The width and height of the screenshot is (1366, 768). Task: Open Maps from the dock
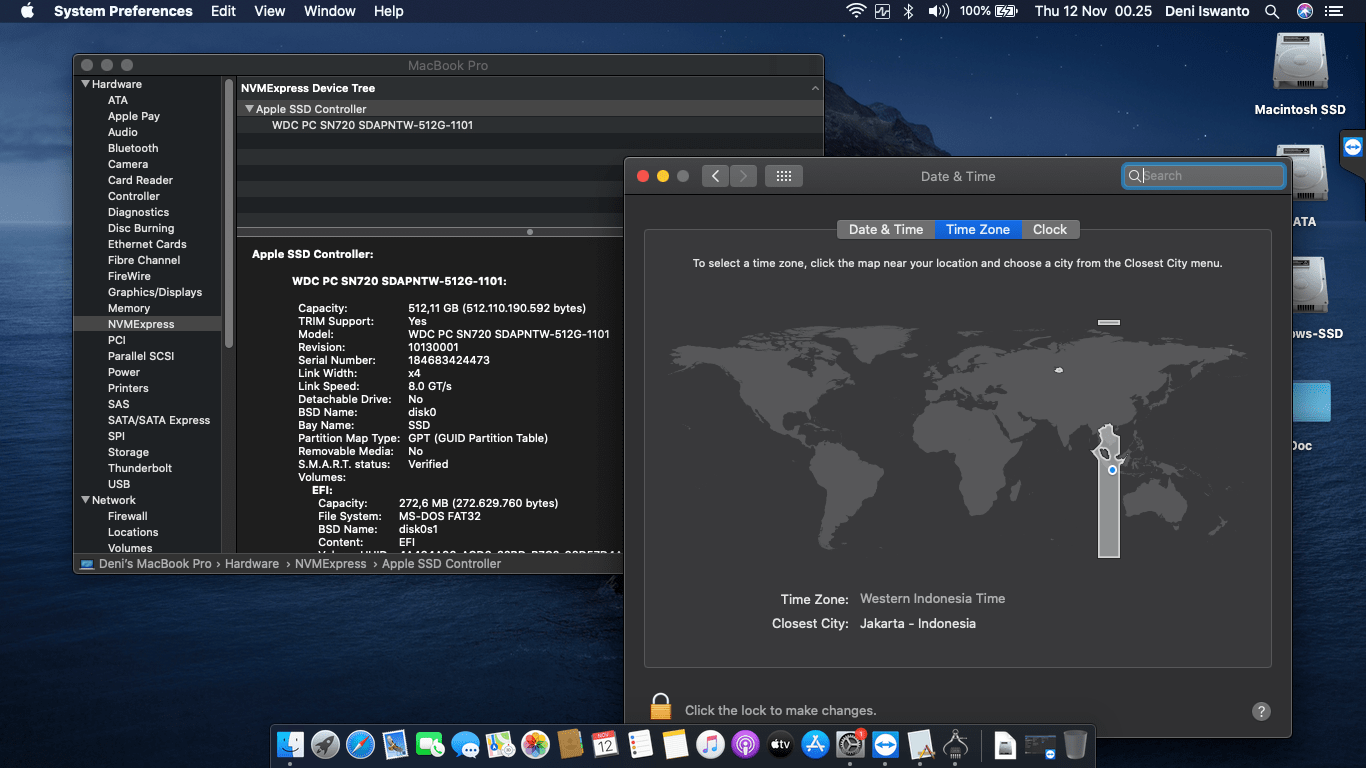(x=500, y=744)
